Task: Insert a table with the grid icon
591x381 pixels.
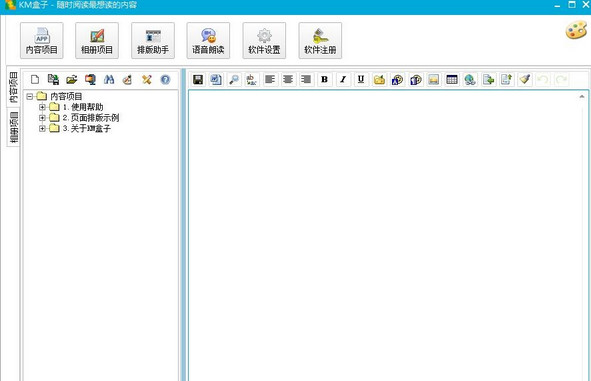Action: [452, 80]
